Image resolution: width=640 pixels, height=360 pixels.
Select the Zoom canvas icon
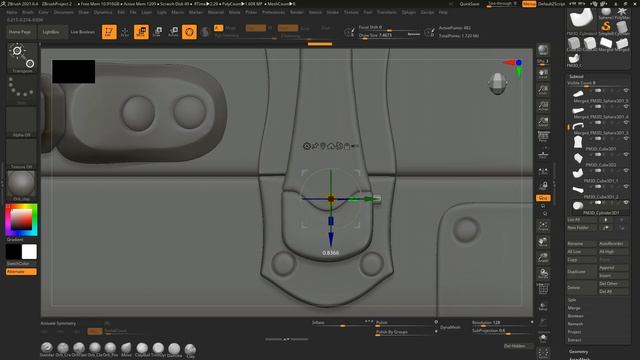543,90
